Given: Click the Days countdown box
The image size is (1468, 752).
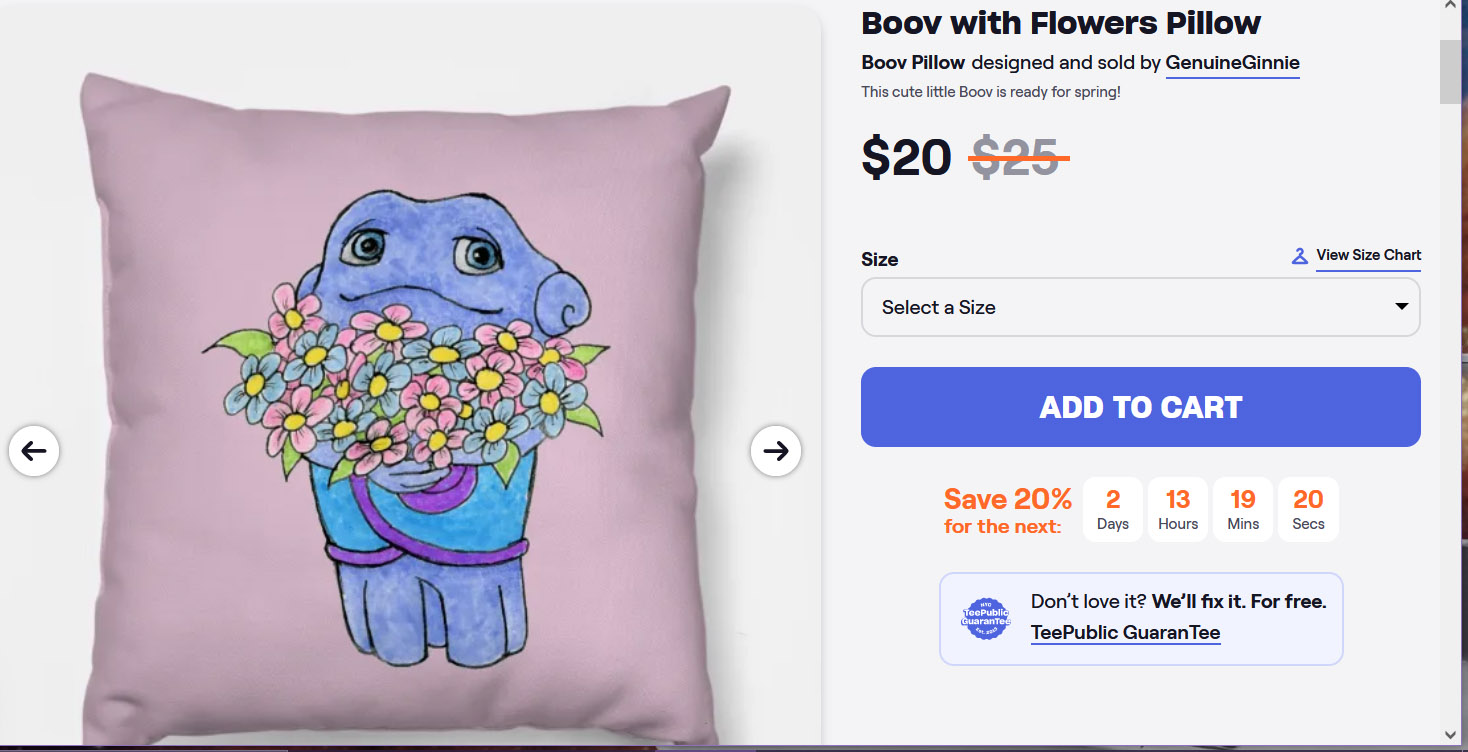Looking at the screenshot, I should pos(1113,509).
